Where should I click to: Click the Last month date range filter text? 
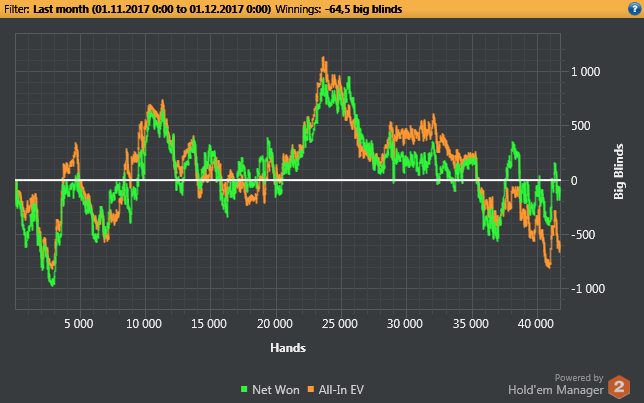[152, 9]
